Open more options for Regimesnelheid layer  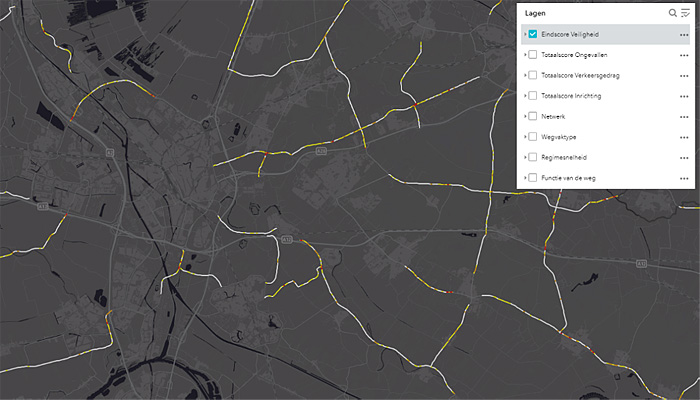684,158
